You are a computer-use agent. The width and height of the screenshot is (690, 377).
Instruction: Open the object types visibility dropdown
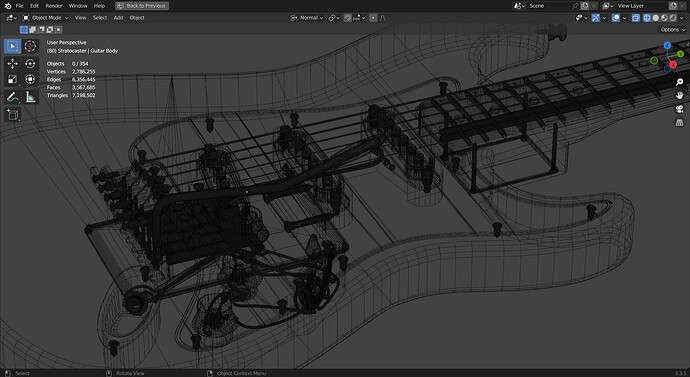(x=582, y=18)
